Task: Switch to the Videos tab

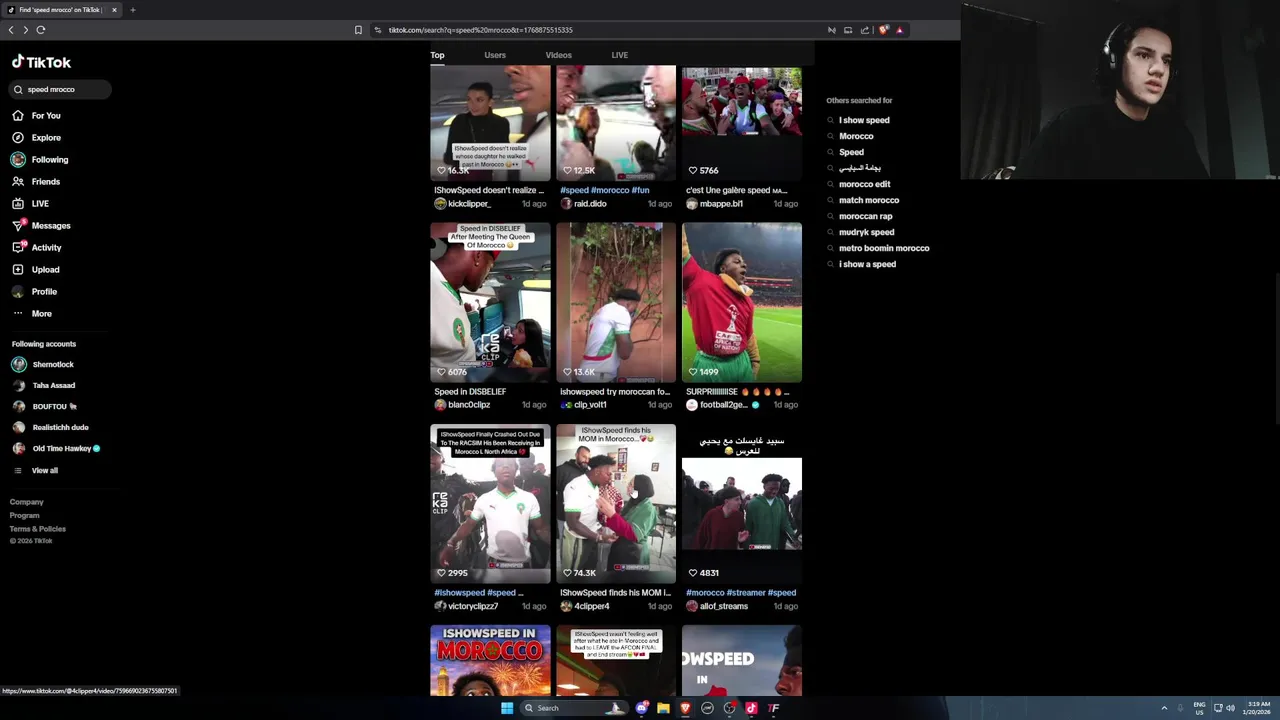Action: (558, 55)
